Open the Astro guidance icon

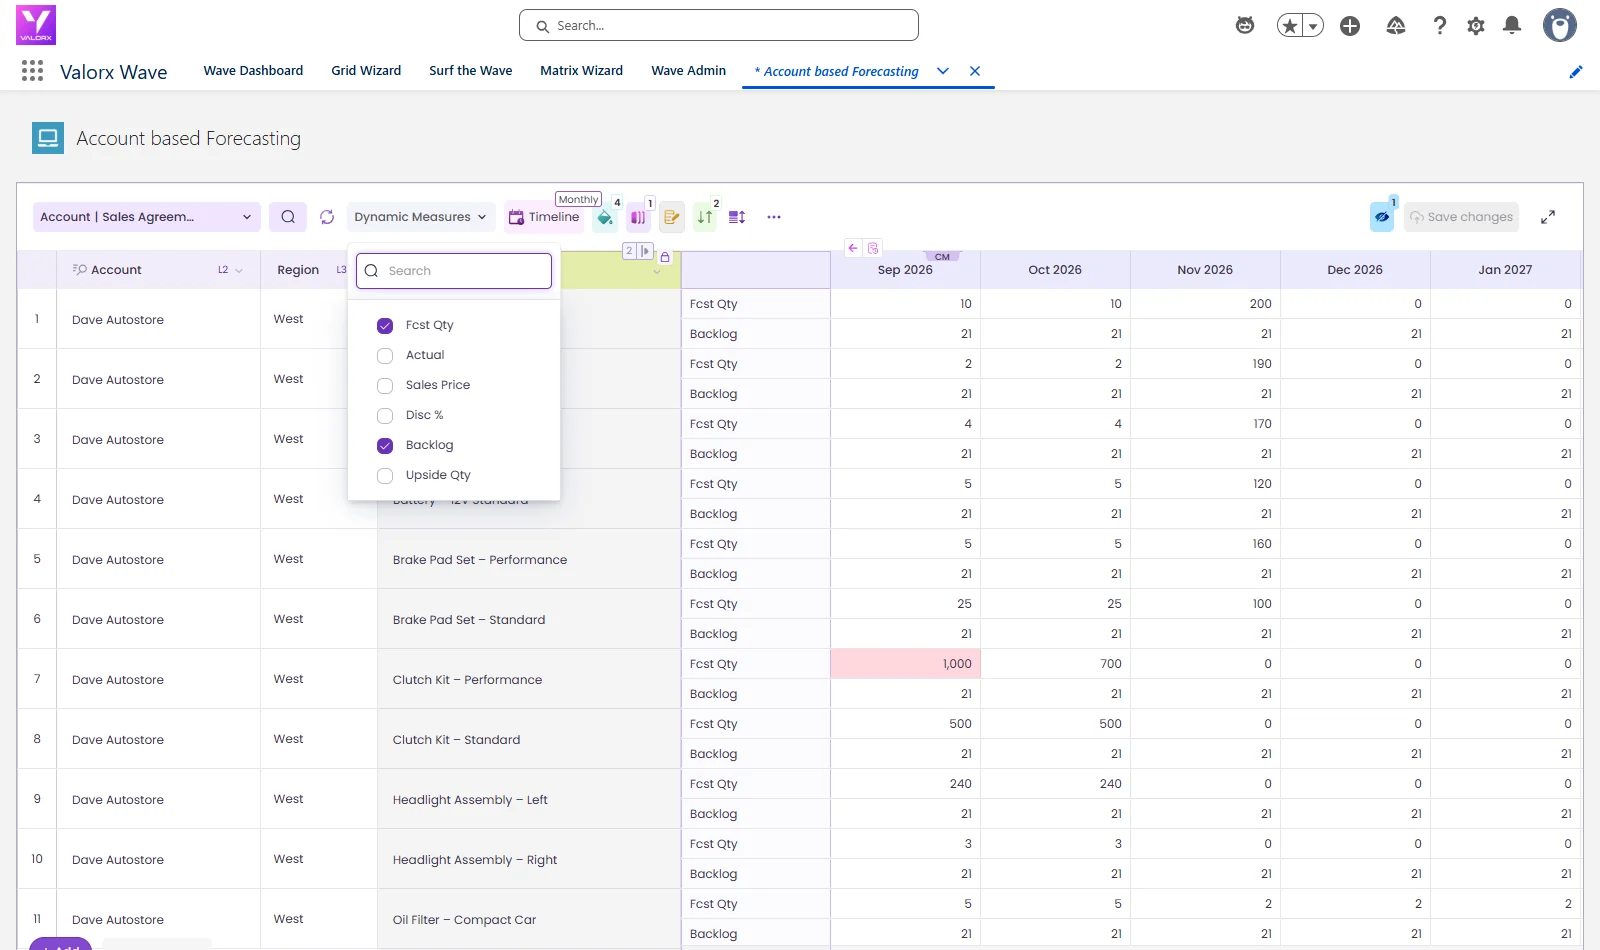click(1245, 26)
